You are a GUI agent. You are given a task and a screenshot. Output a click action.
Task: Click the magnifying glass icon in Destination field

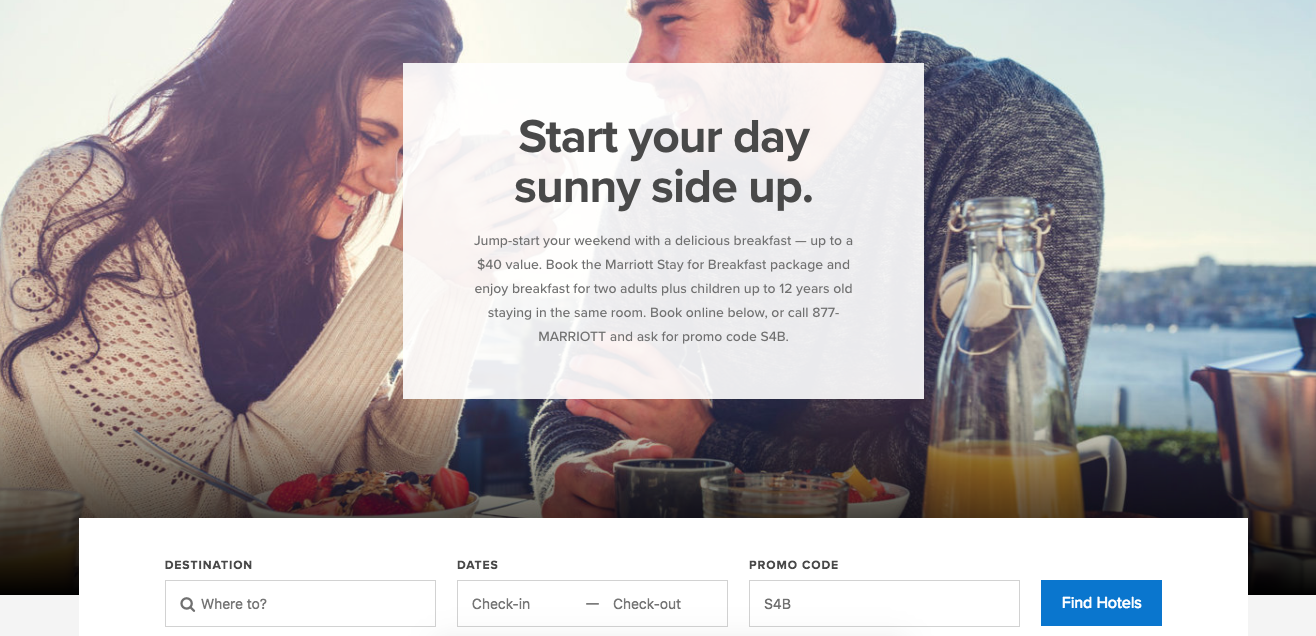click(x=187, y=604)
